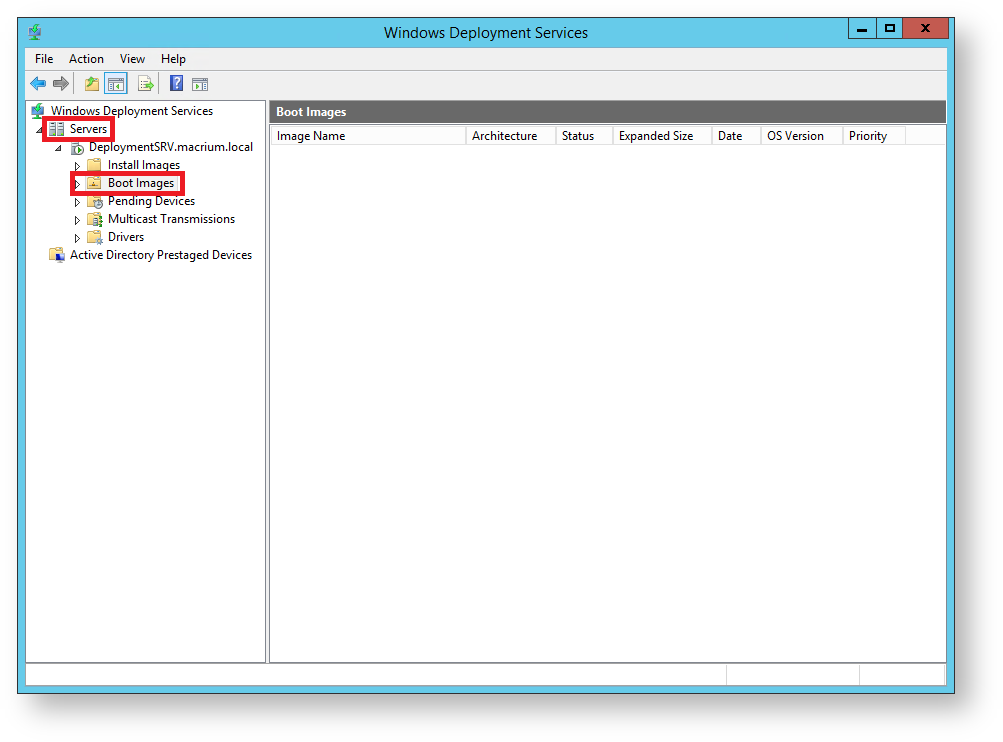Open the Help menu
The height and width of the screenshot is (742, 1003).
coord(173,59)
